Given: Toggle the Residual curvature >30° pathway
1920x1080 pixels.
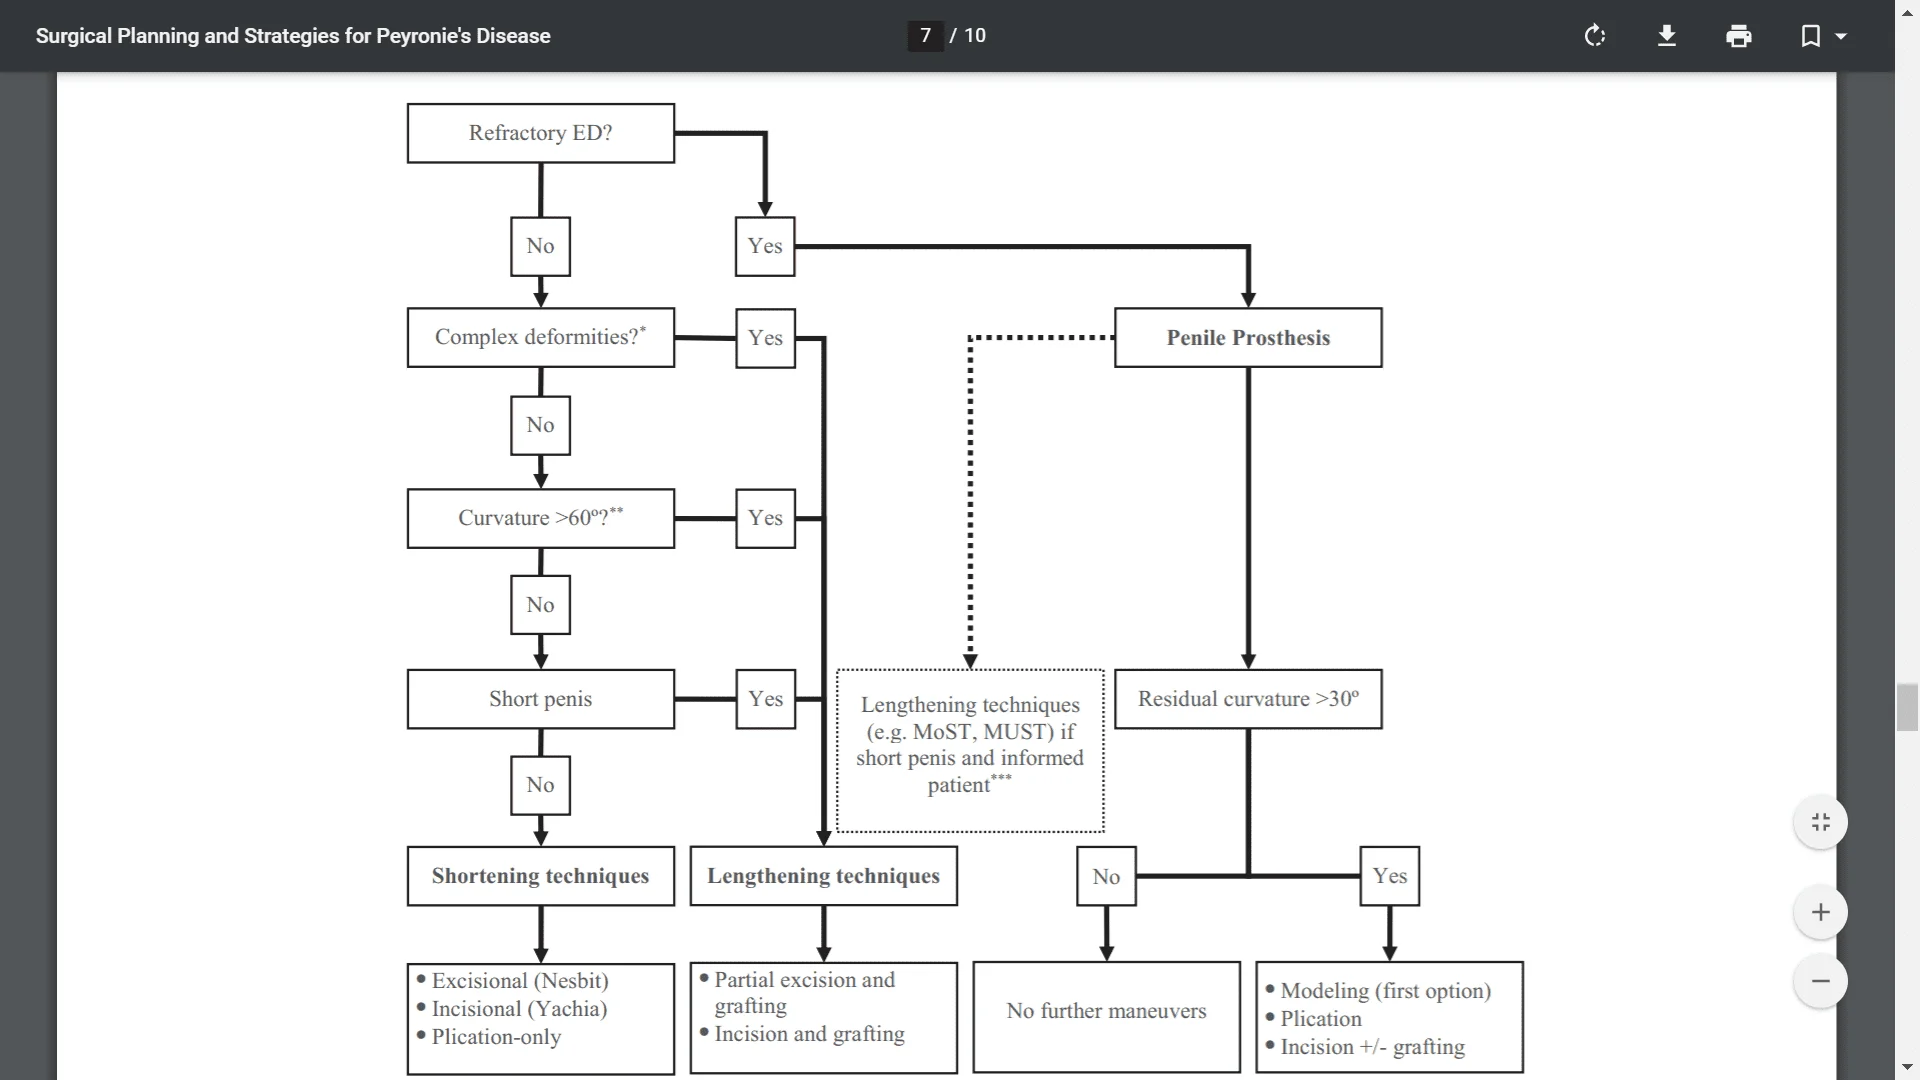Looking at the screenshot, I should [1246, 699].
